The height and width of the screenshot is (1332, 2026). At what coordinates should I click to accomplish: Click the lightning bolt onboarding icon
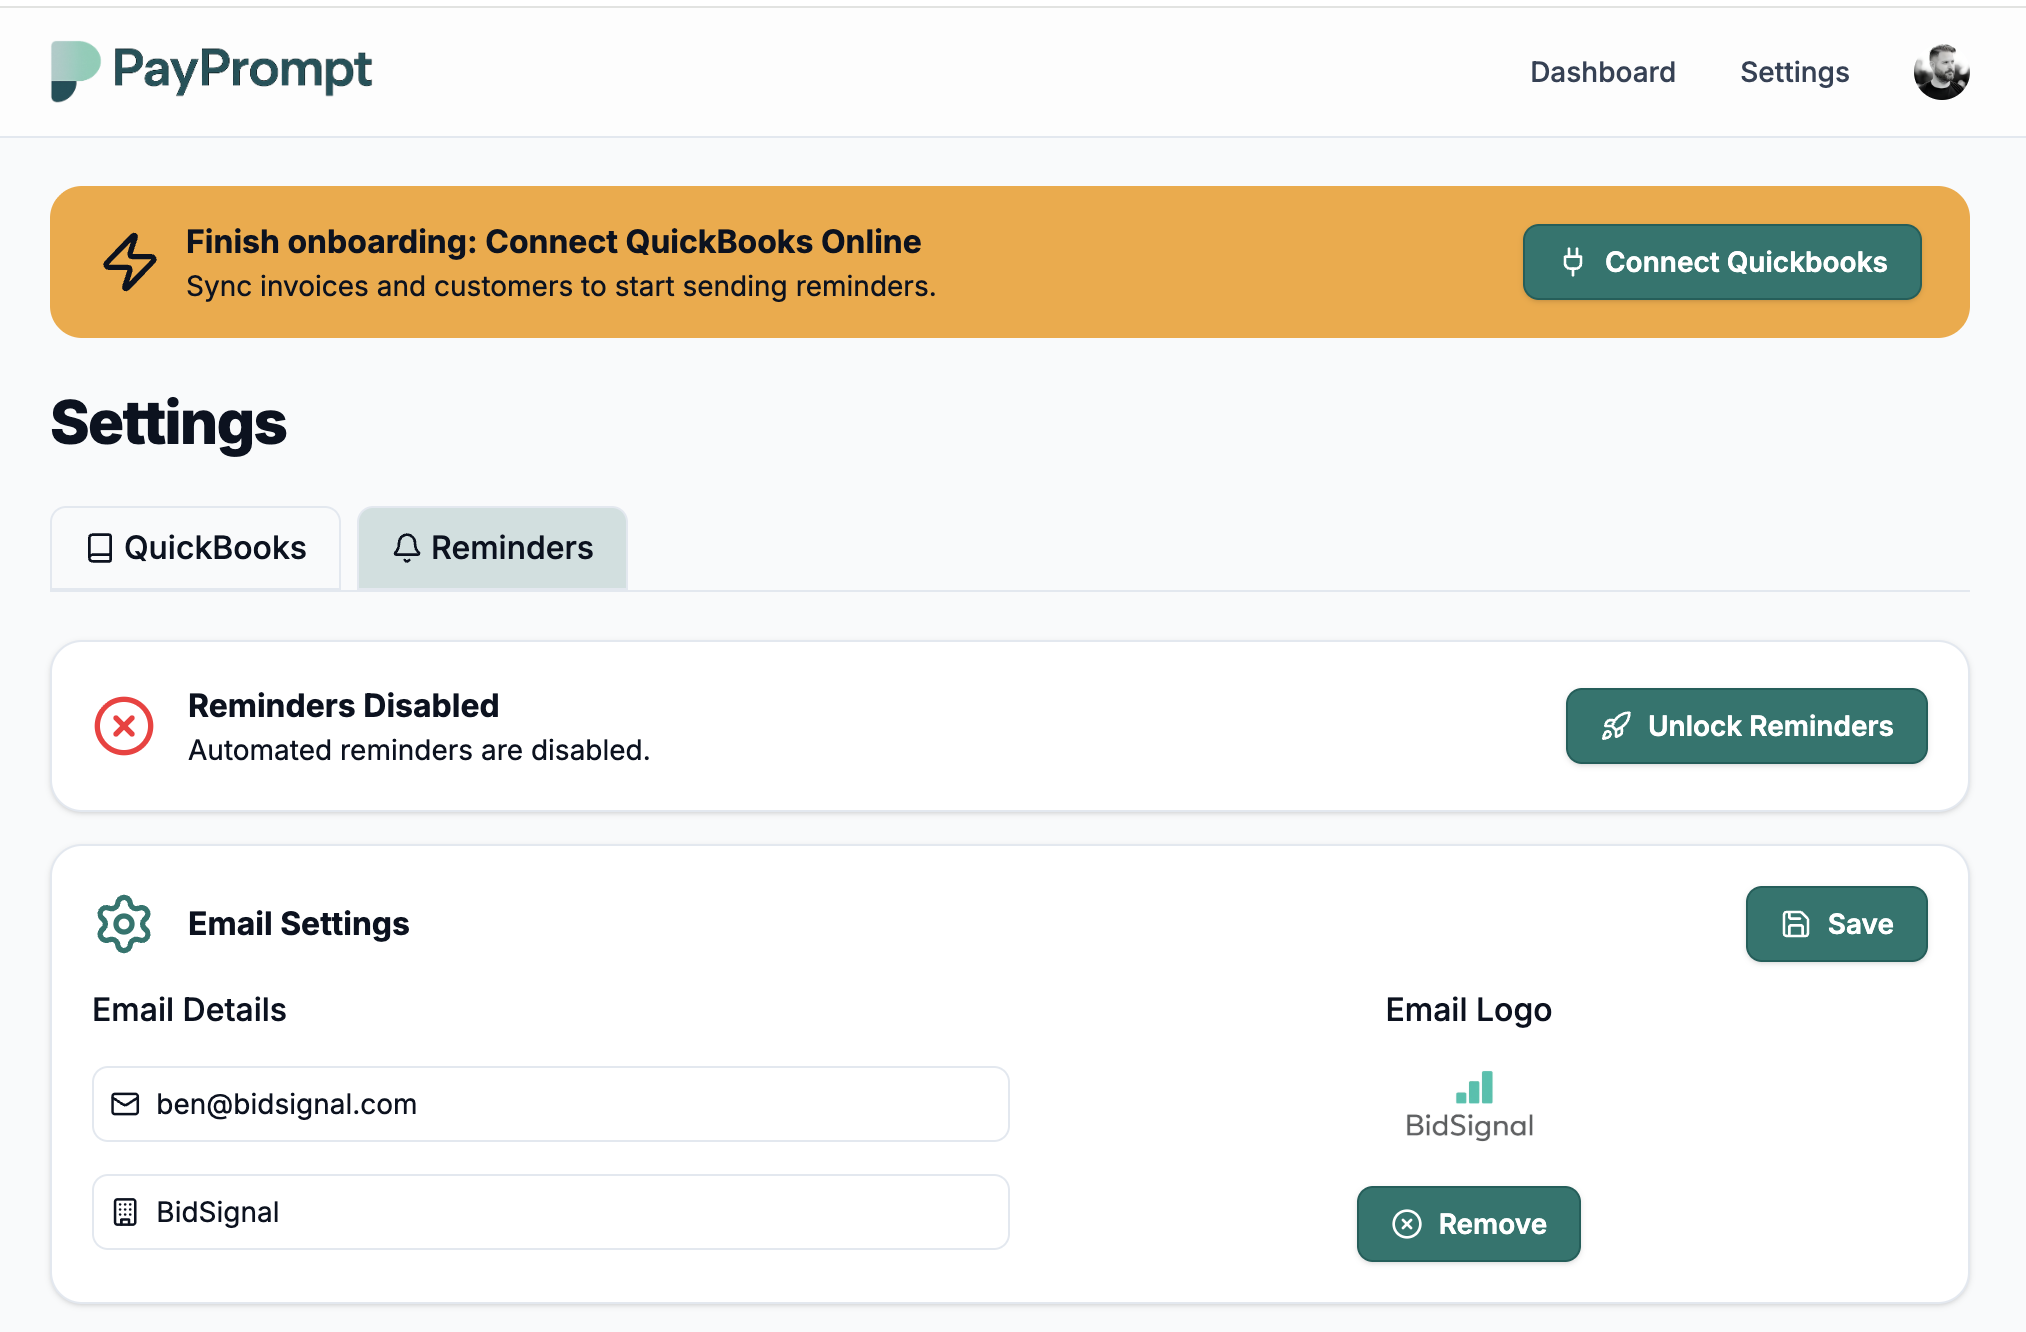click(130, 262)
